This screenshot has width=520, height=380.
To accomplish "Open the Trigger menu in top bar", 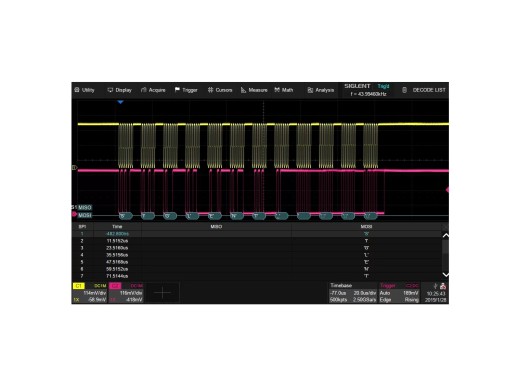I will (186, 90).
